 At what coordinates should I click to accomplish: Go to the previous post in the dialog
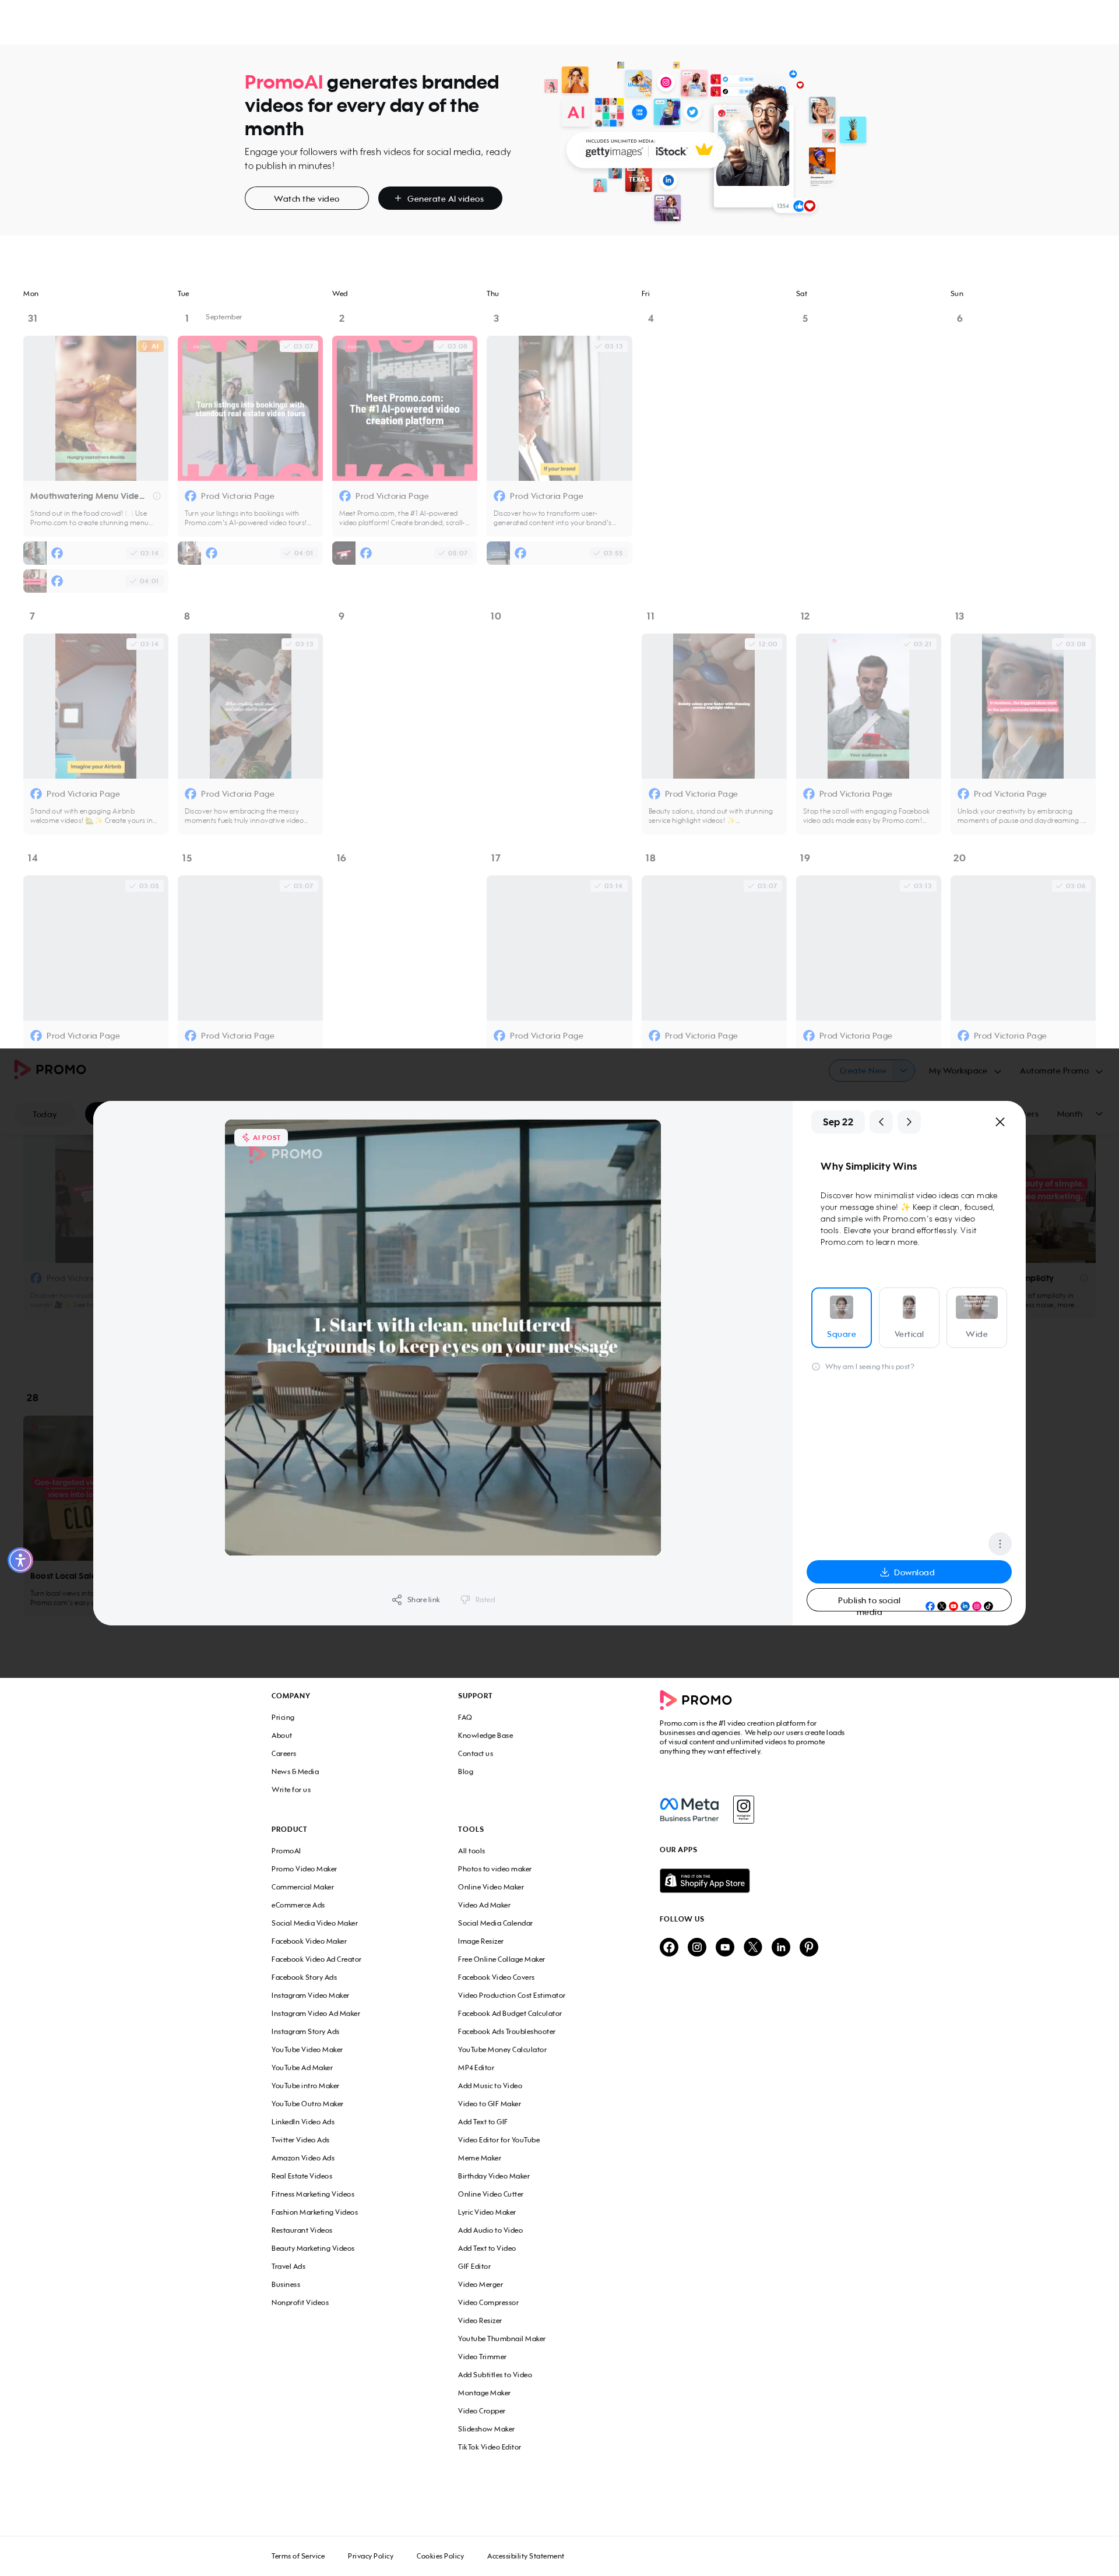coord(881,1122)
